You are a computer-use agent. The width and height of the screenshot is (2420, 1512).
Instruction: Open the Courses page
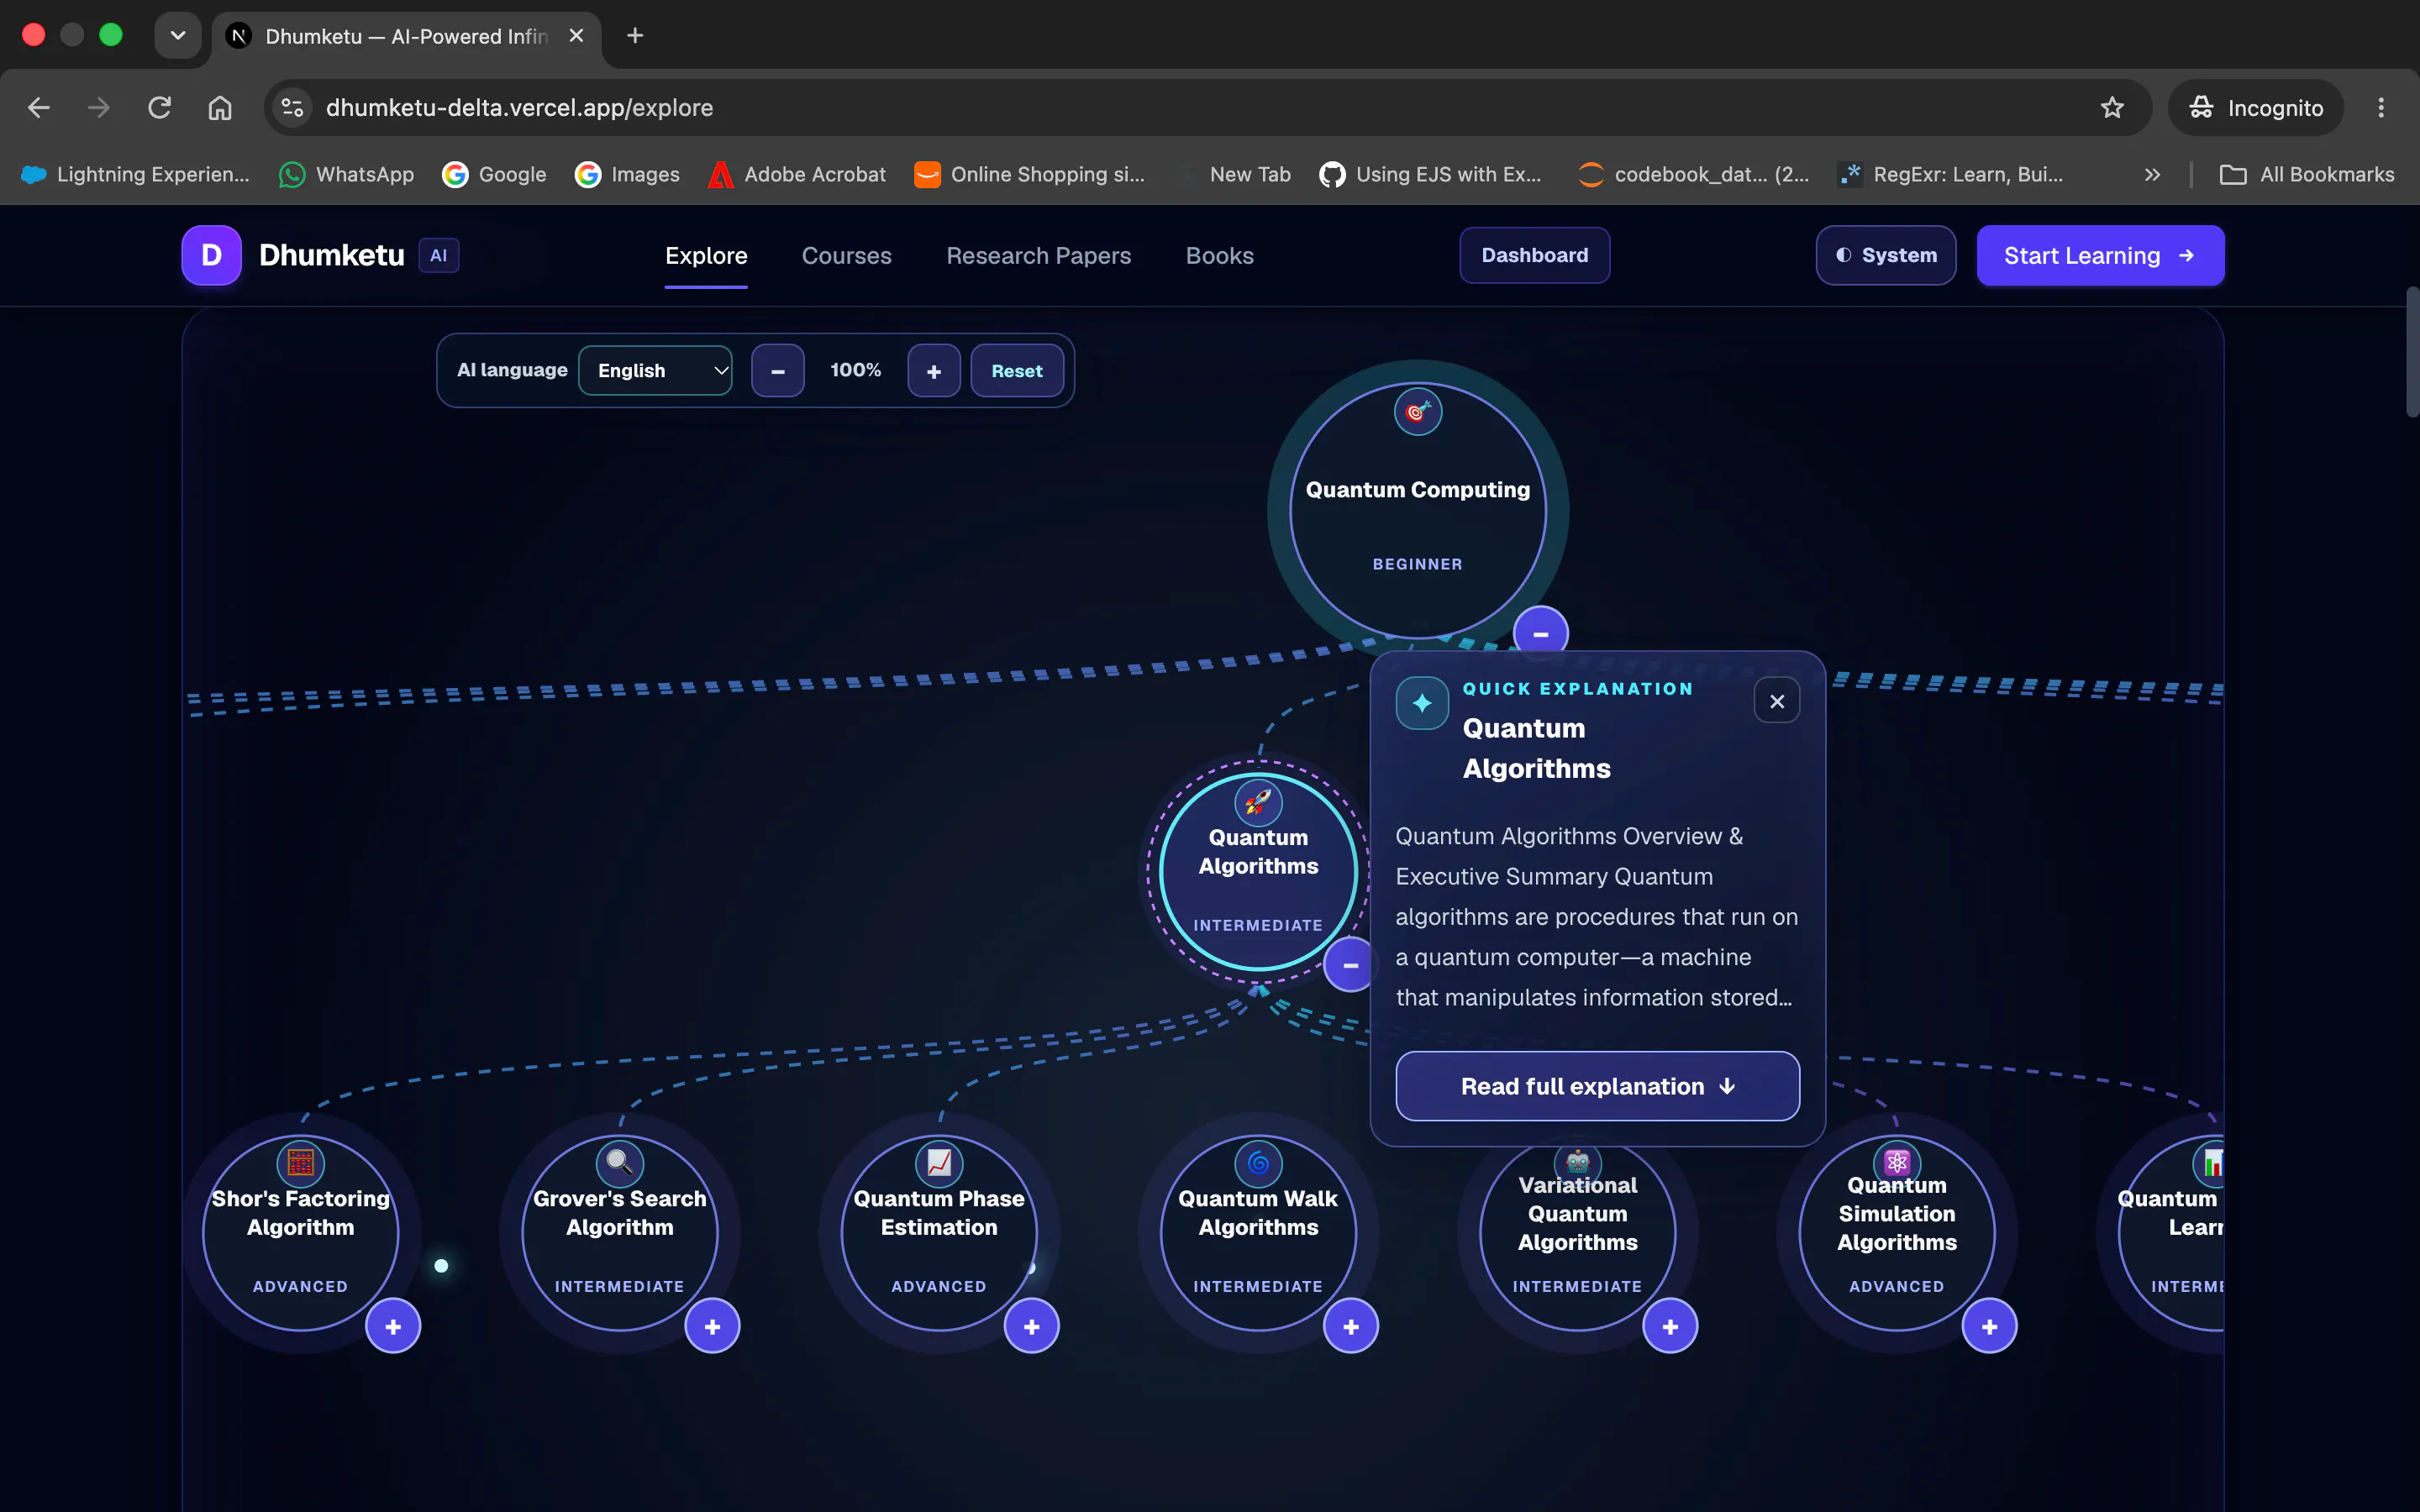click(x=846, y=256)
